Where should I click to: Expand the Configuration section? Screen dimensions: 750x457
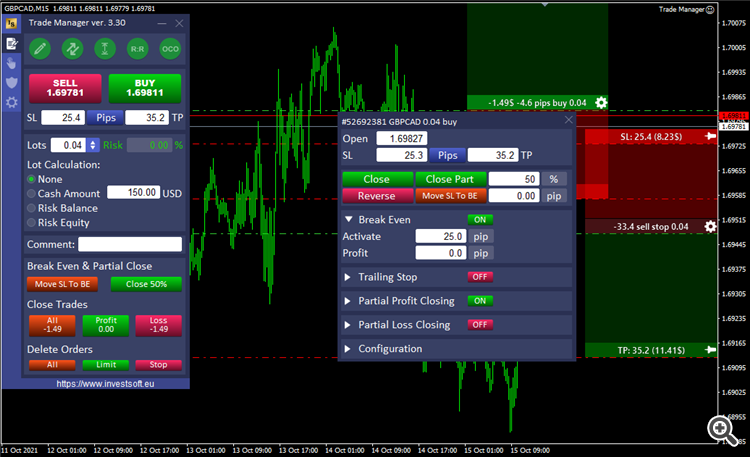point(348,349)
